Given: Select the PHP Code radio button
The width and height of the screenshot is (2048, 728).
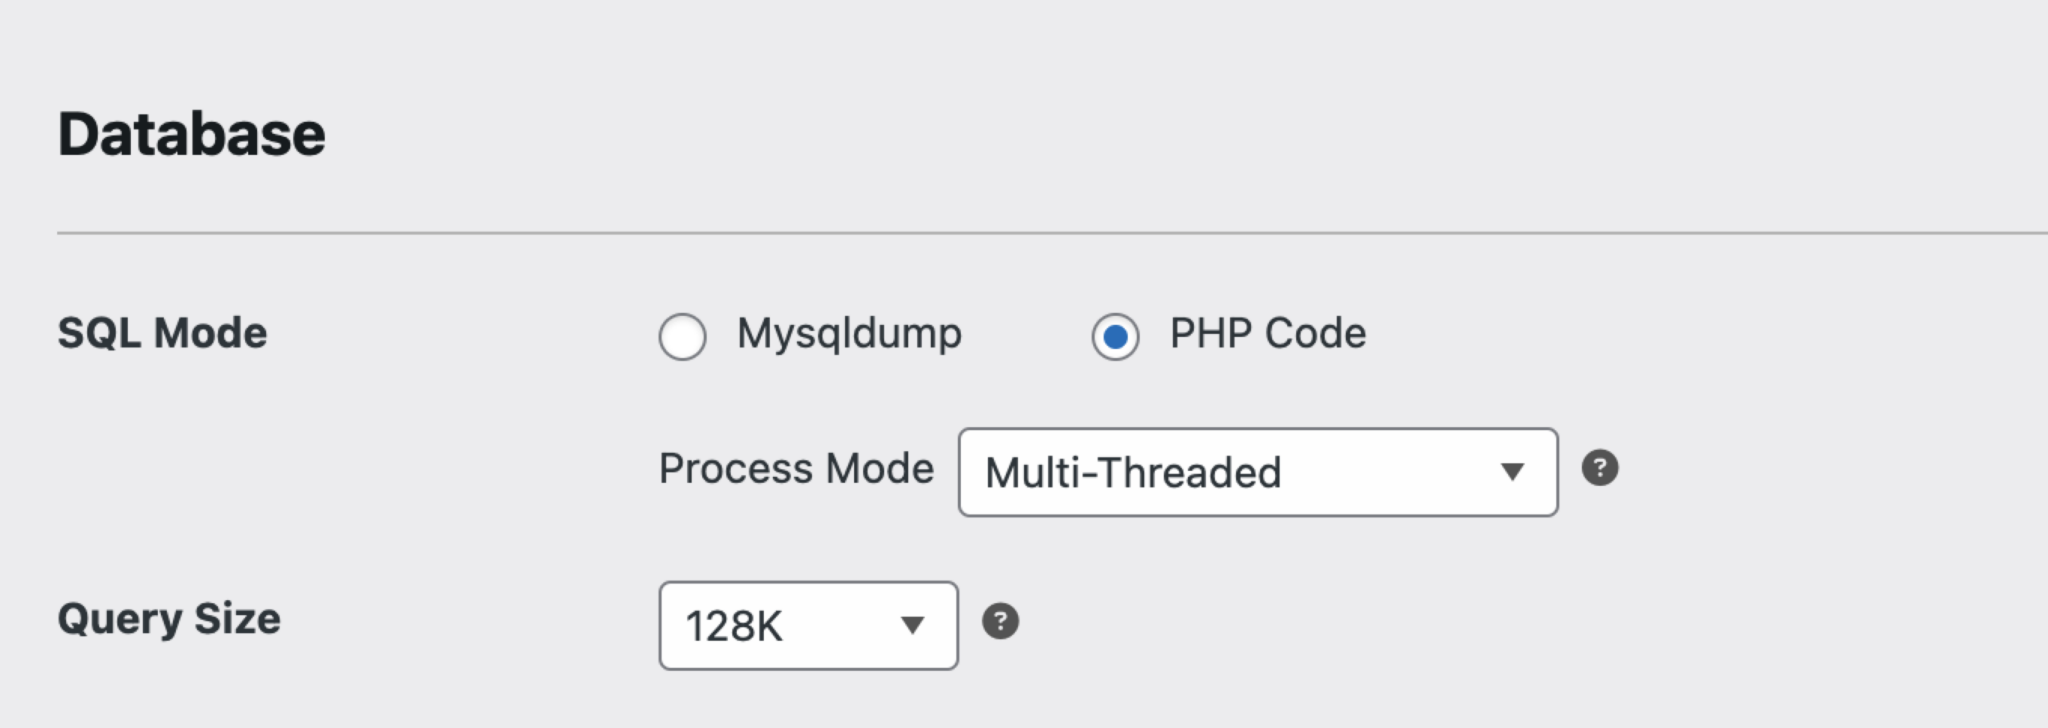Looking at the screenshot, I should (x=1115, y=336).
